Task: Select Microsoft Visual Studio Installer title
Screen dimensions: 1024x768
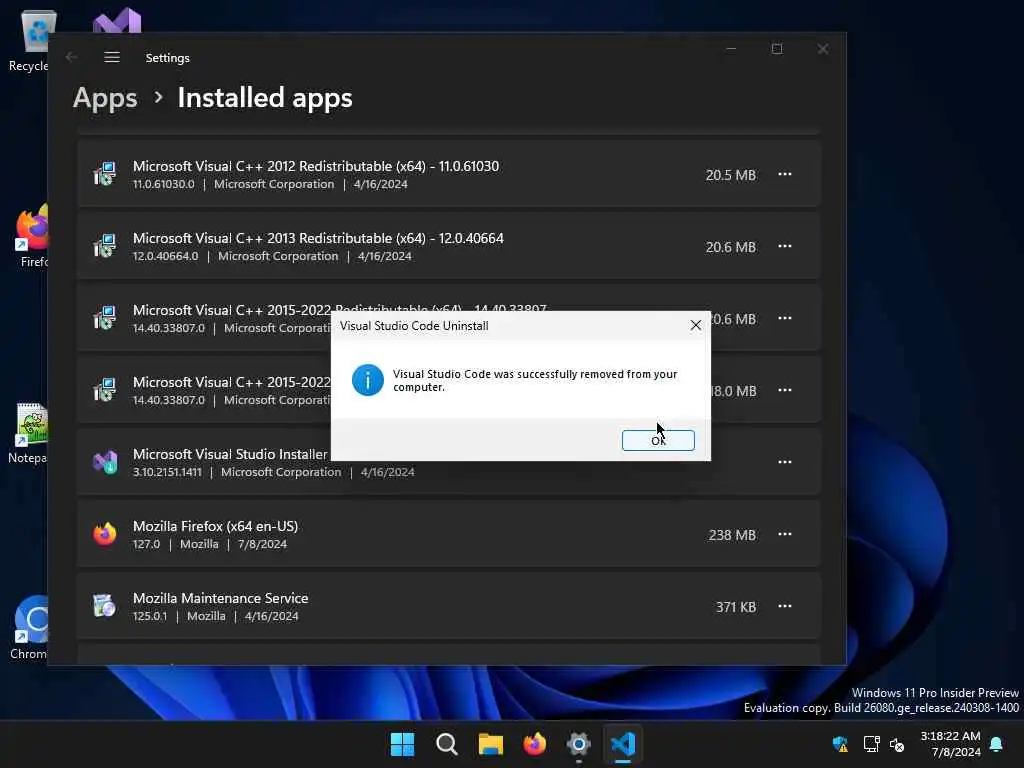Action: [x=231, y=454]
